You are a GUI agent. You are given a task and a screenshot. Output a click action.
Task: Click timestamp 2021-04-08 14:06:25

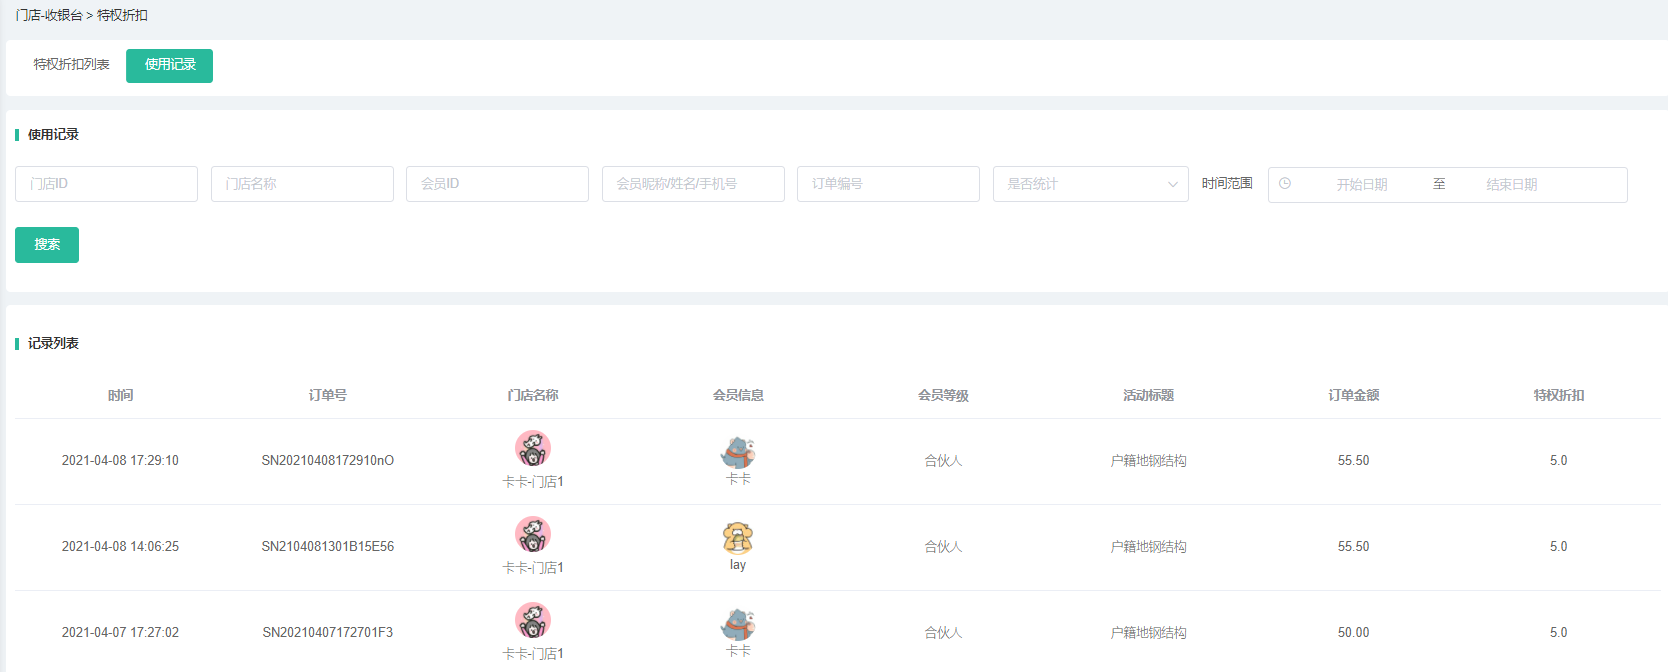point(120,547)
